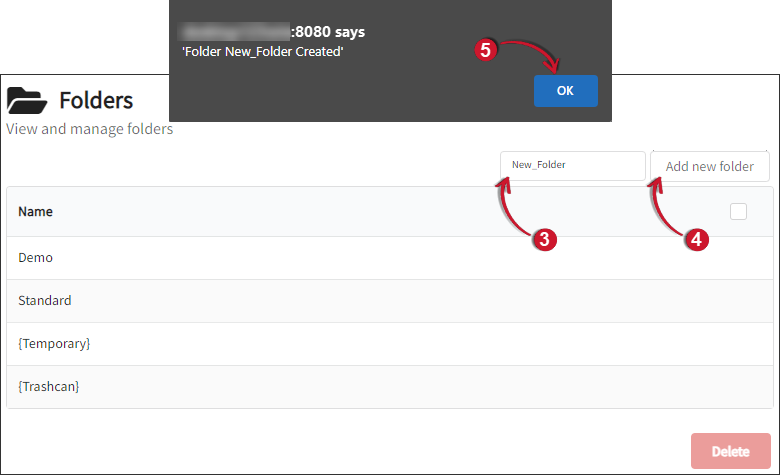Click the 'Folder New_Folder Created' message text
Image resolution: width=780 pixels, height=475 pixels.
click(x=263, y=52)
